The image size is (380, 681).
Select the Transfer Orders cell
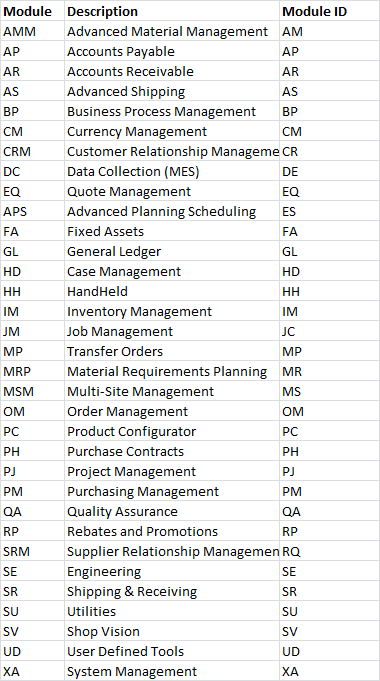point(172,351)
